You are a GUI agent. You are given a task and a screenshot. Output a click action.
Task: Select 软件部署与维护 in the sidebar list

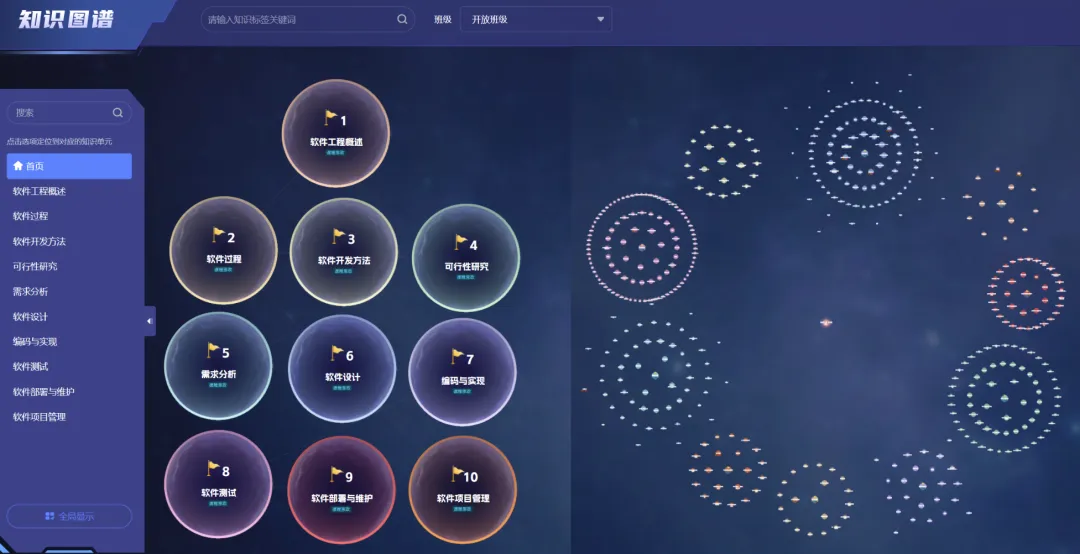[x=43, y=391]
